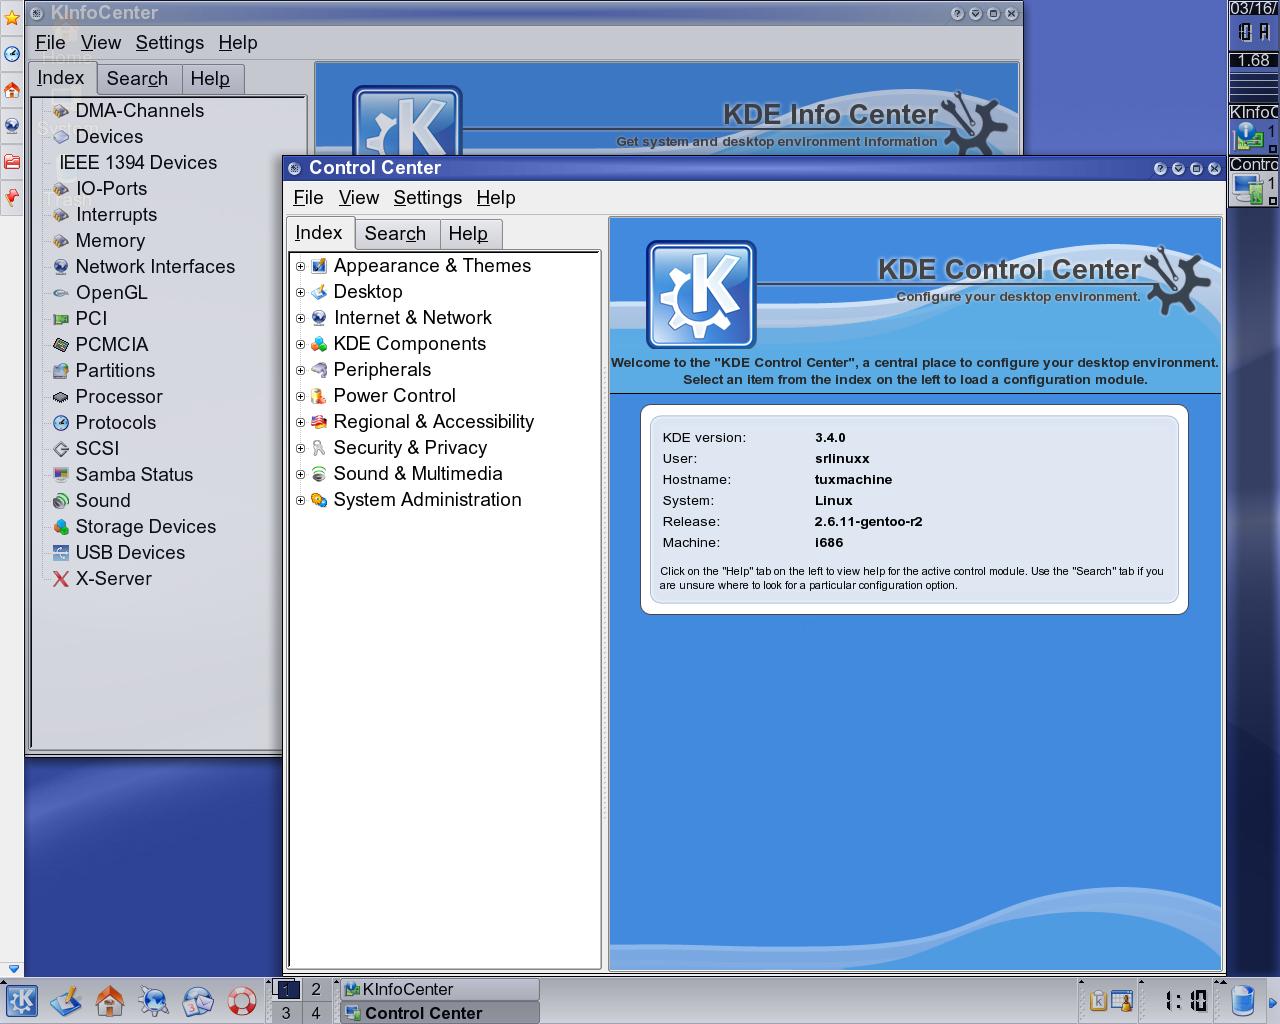Select Memory in KInfoCenter list
This screenshot has width=1280, height=1024.
coord(110,241)
